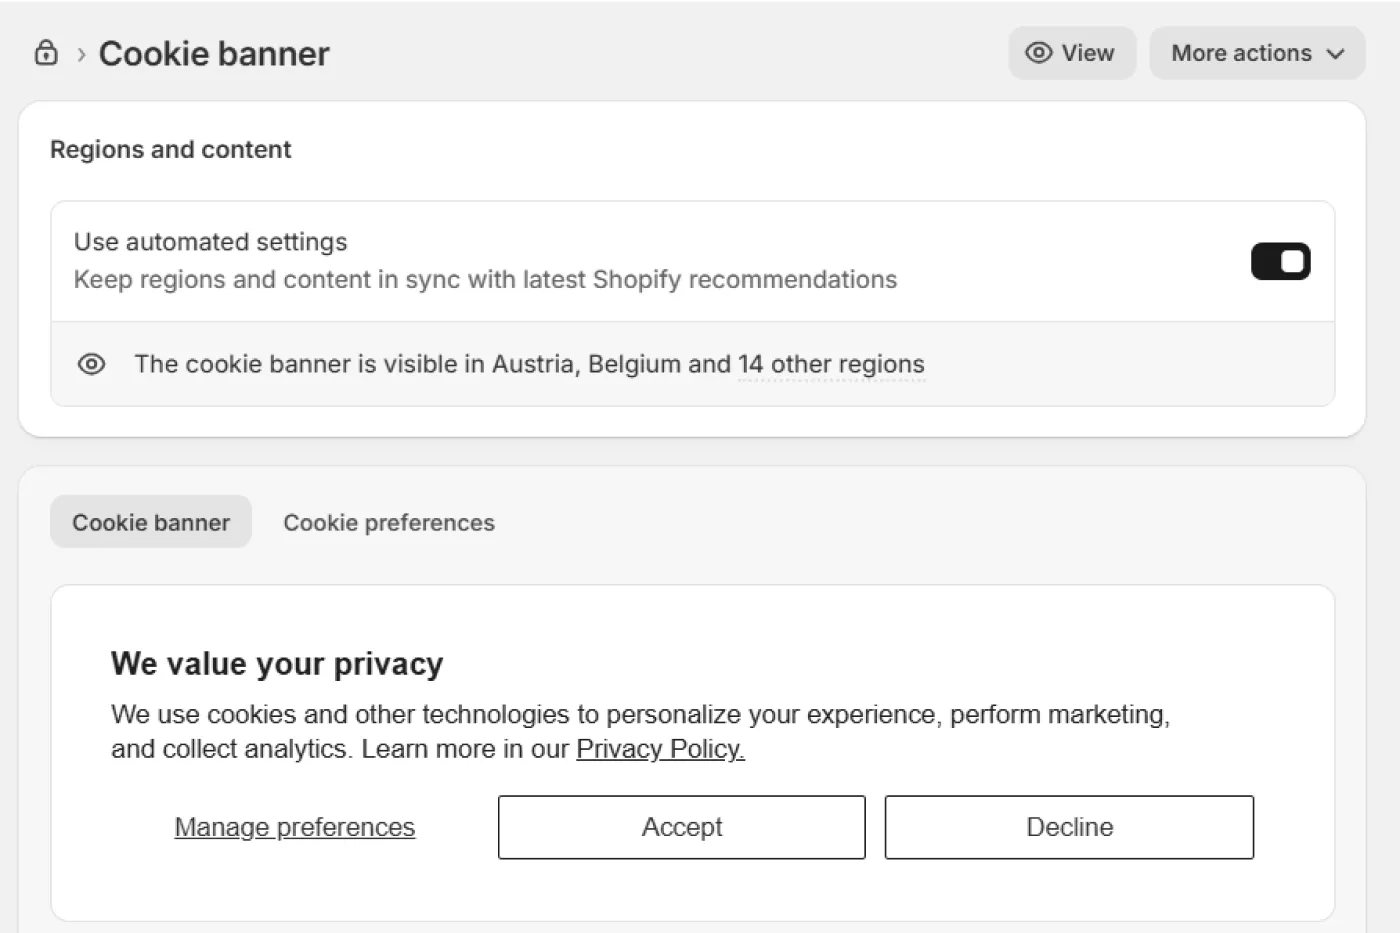Select the We value your privacy heading
This screenshot has height=933, width=1400.
(x=277, y=664)
